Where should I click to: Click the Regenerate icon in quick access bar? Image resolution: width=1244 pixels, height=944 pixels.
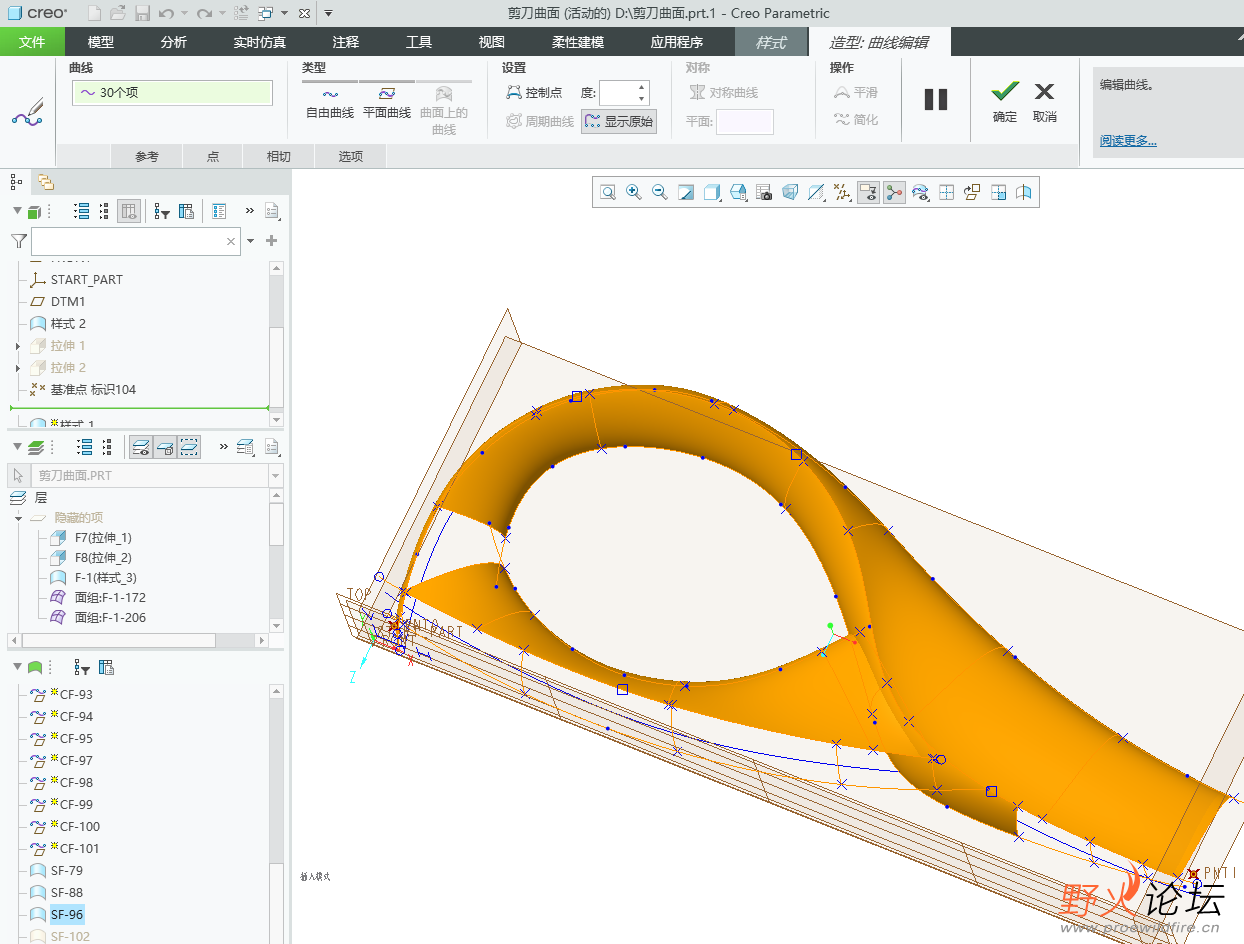[x=241, y=13]
